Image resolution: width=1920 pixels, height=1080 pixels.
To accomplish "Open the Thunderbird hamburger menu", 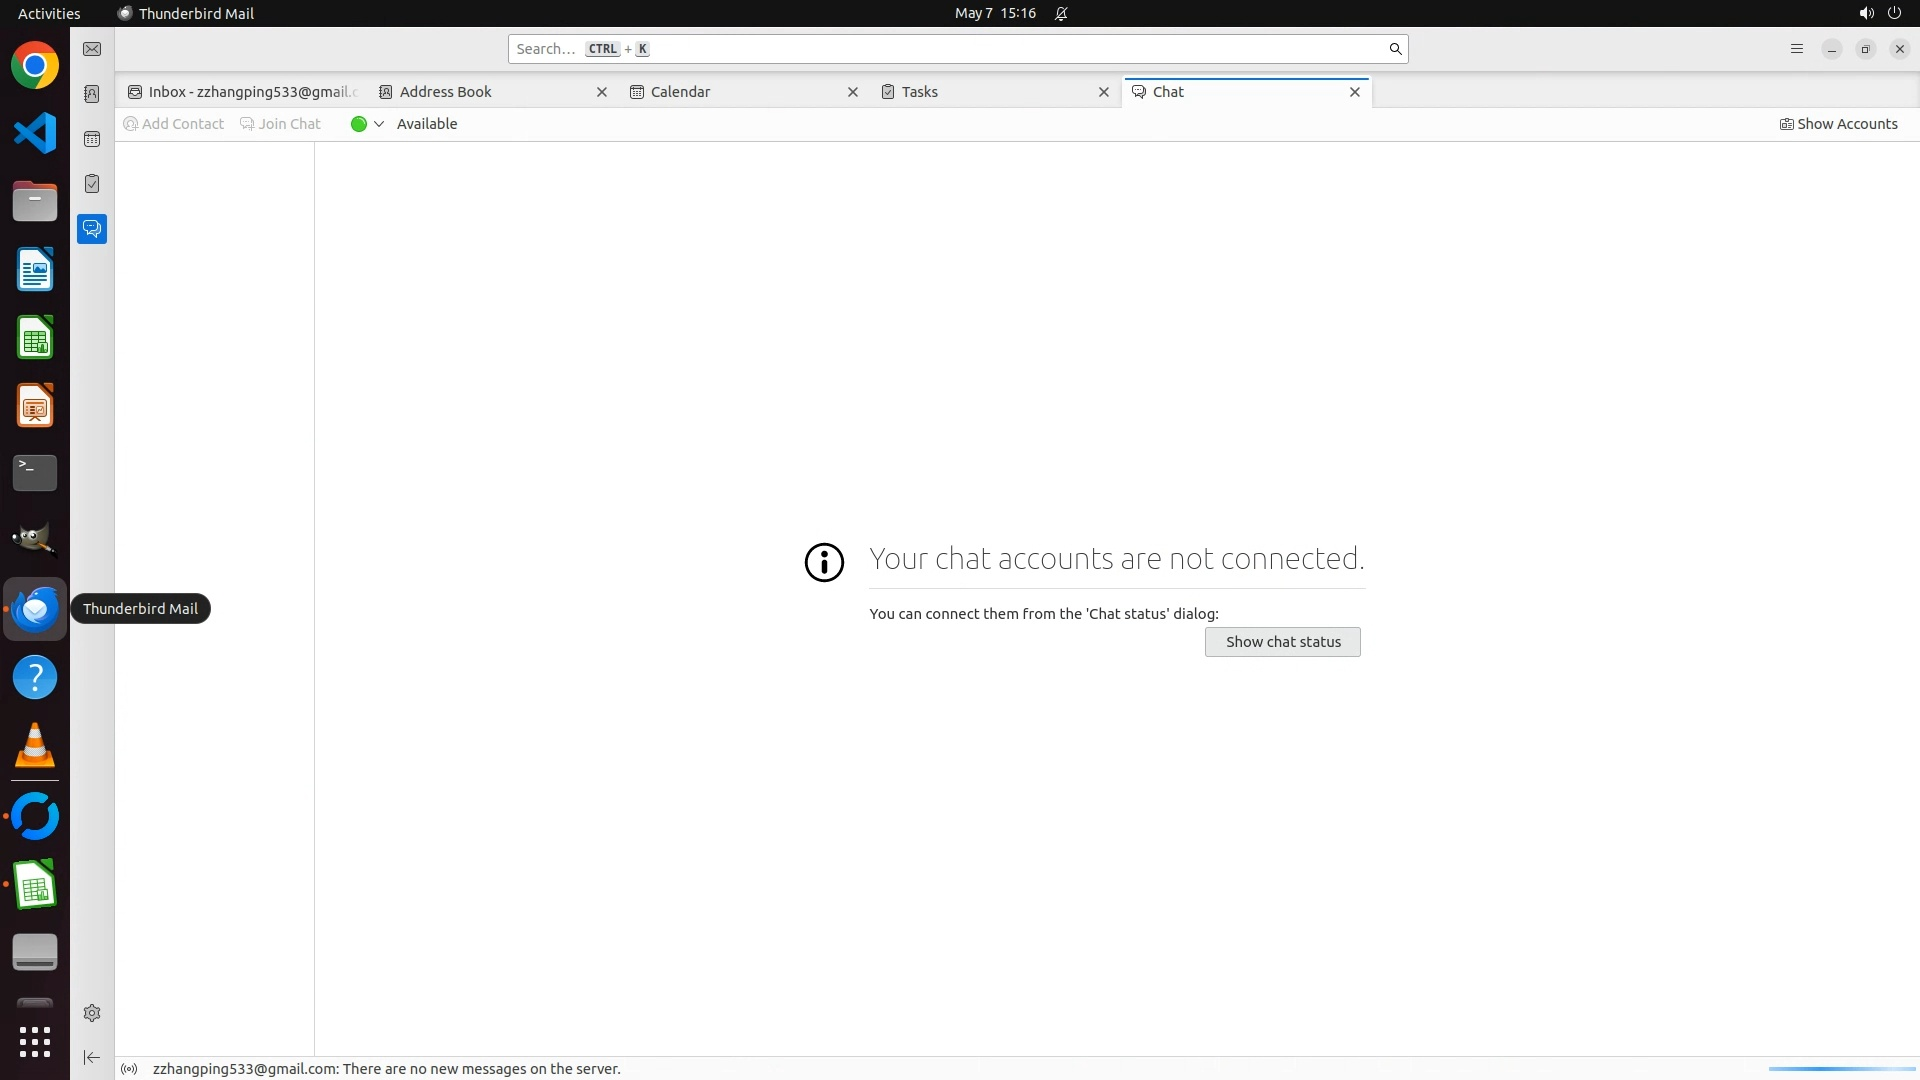I will coord(1796,49).
